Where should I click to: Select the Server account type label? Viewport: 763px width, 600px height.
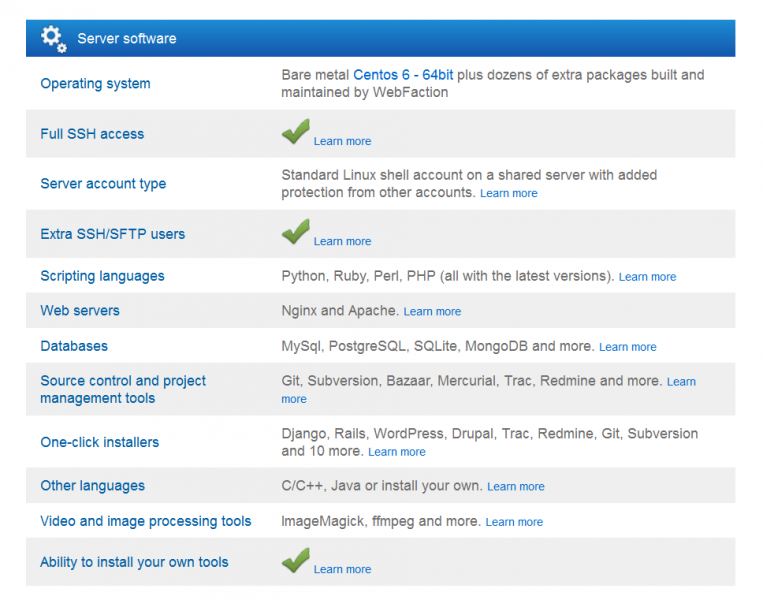click(x=103, y=184)
